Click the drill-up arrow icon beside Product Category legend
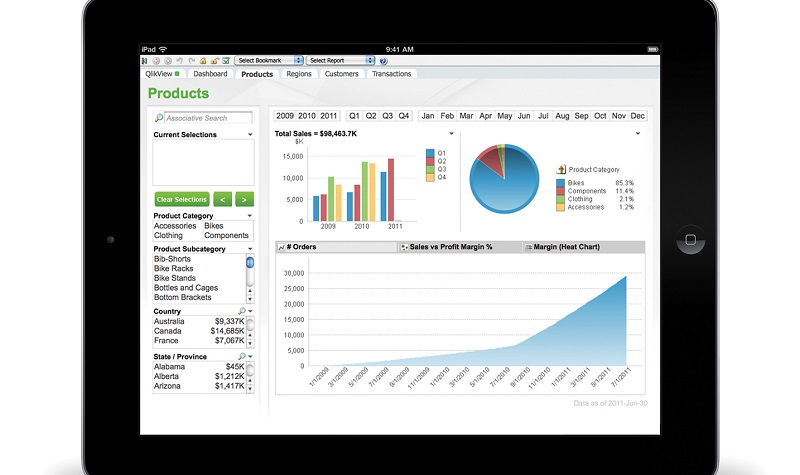 click(561, 169)
